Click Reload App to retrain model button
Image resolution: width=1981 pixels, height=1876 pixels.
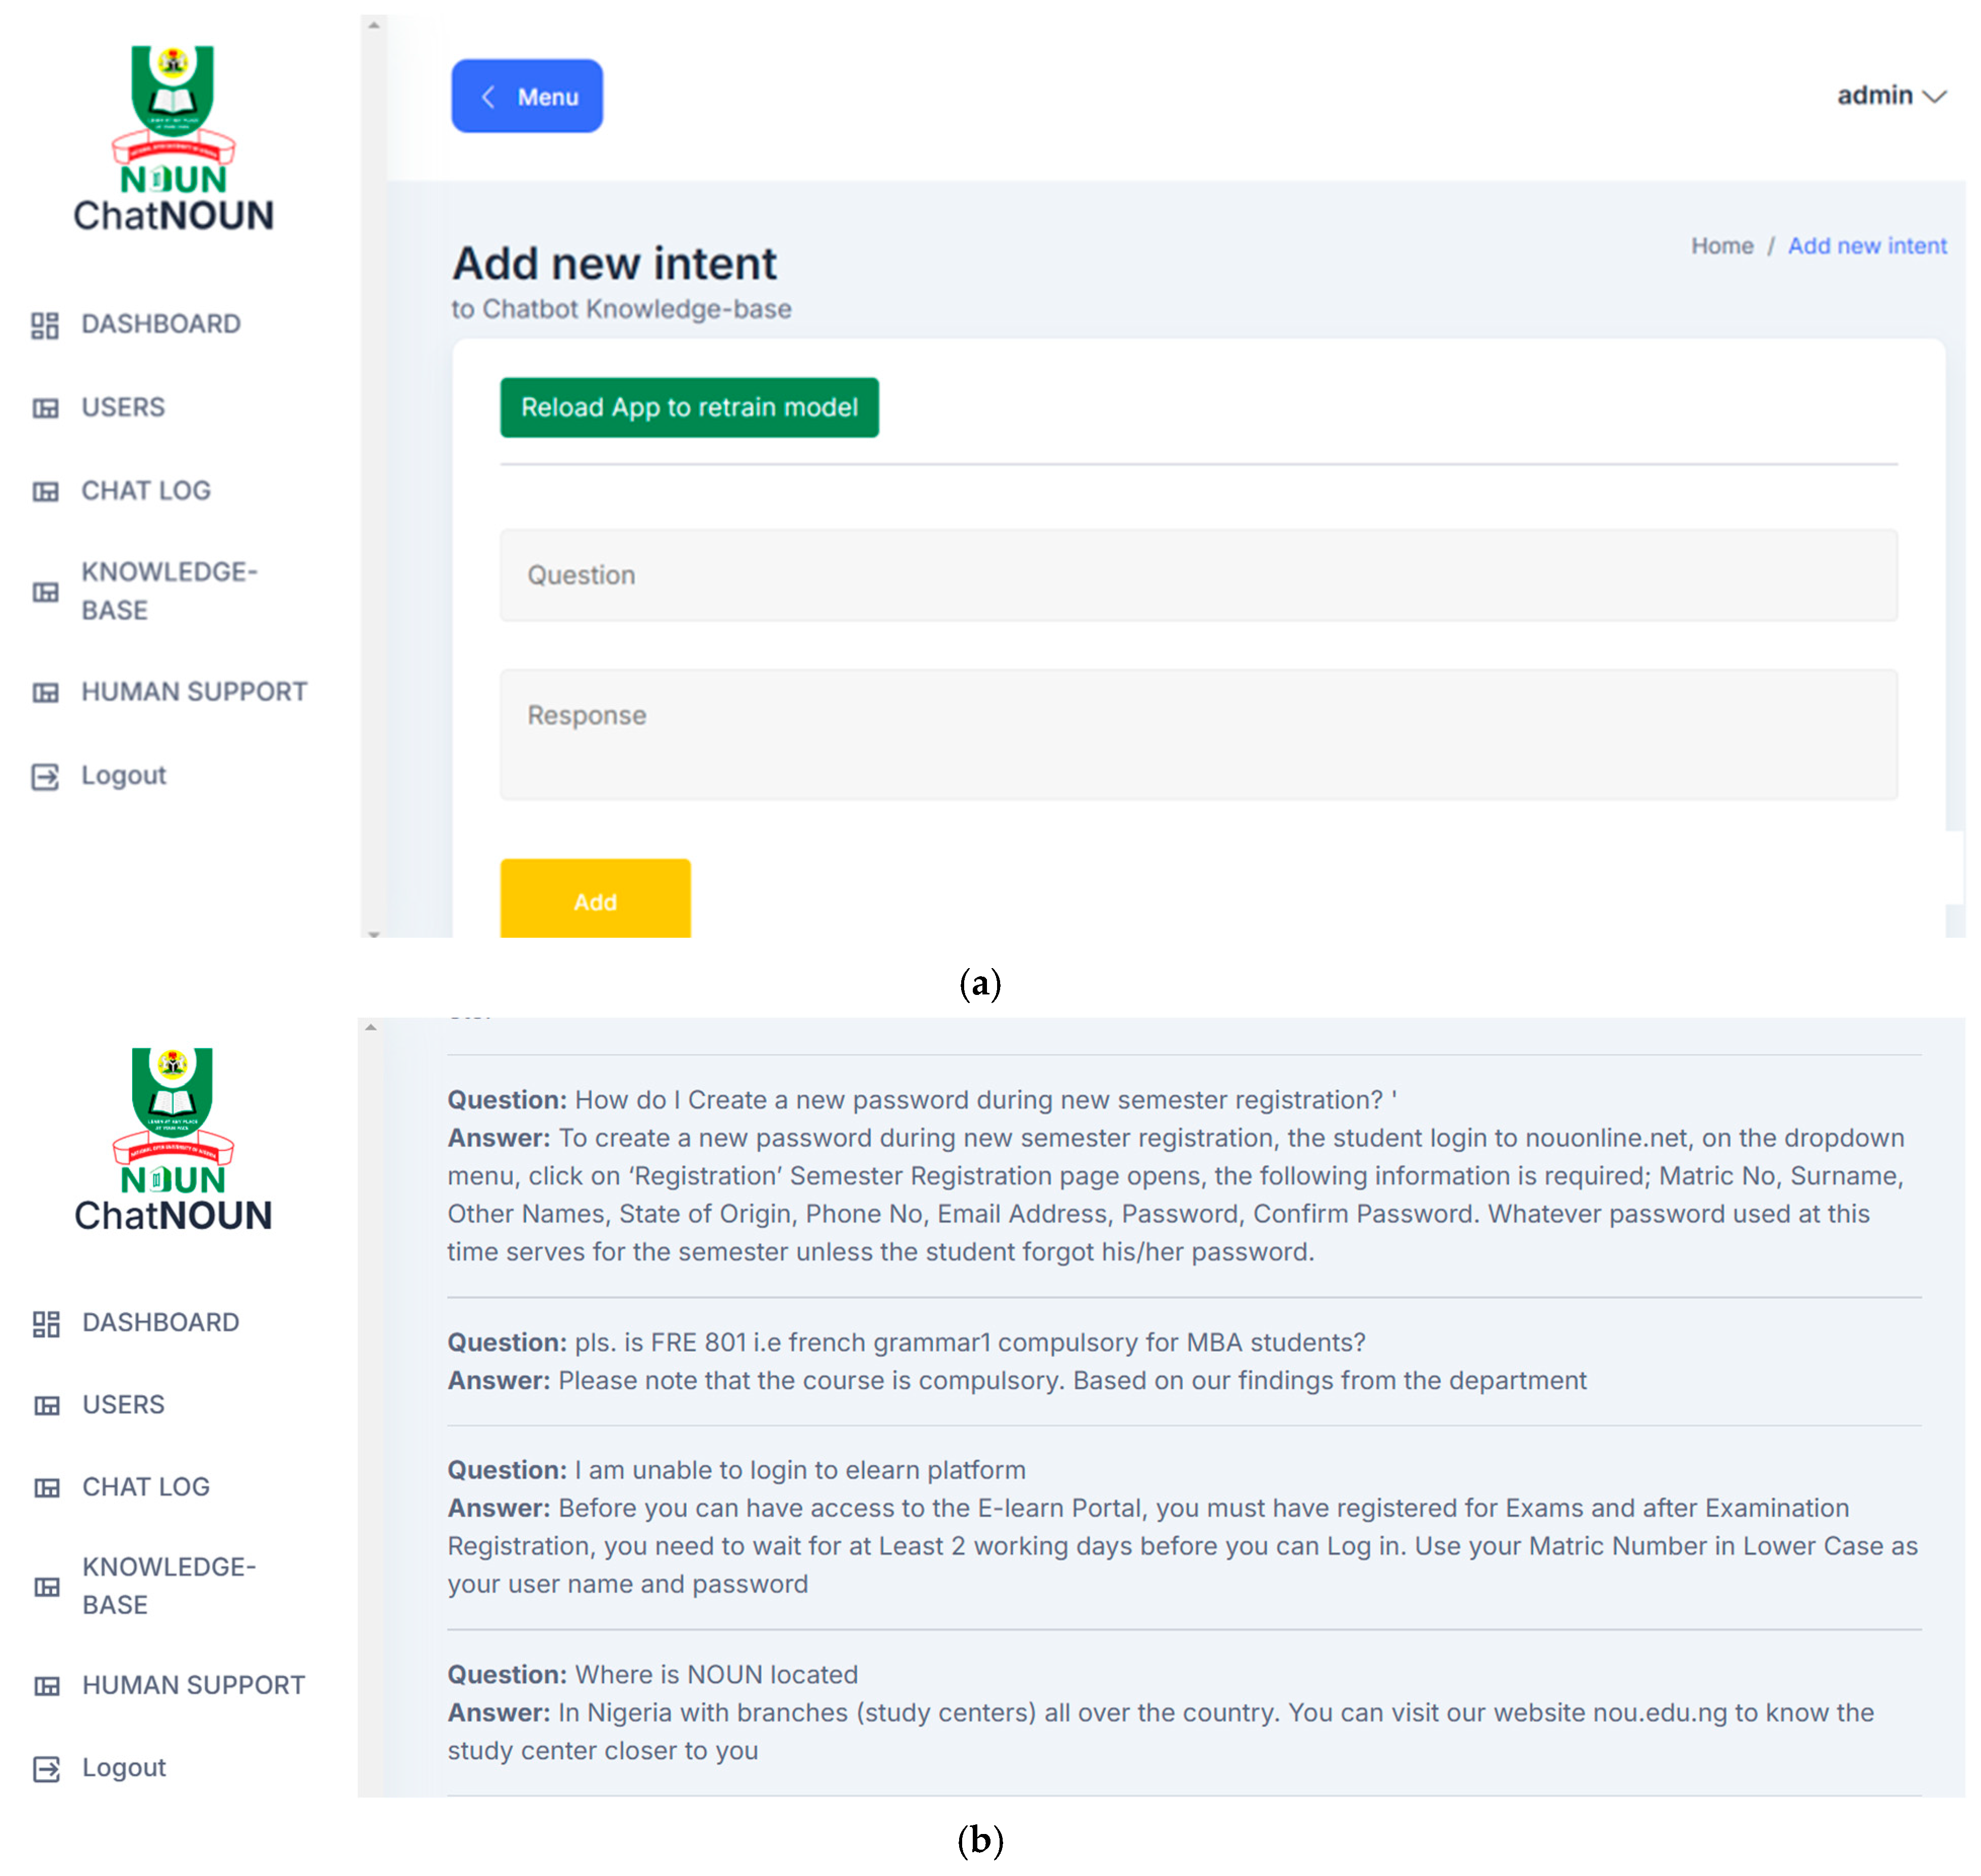tap(689, 407)
